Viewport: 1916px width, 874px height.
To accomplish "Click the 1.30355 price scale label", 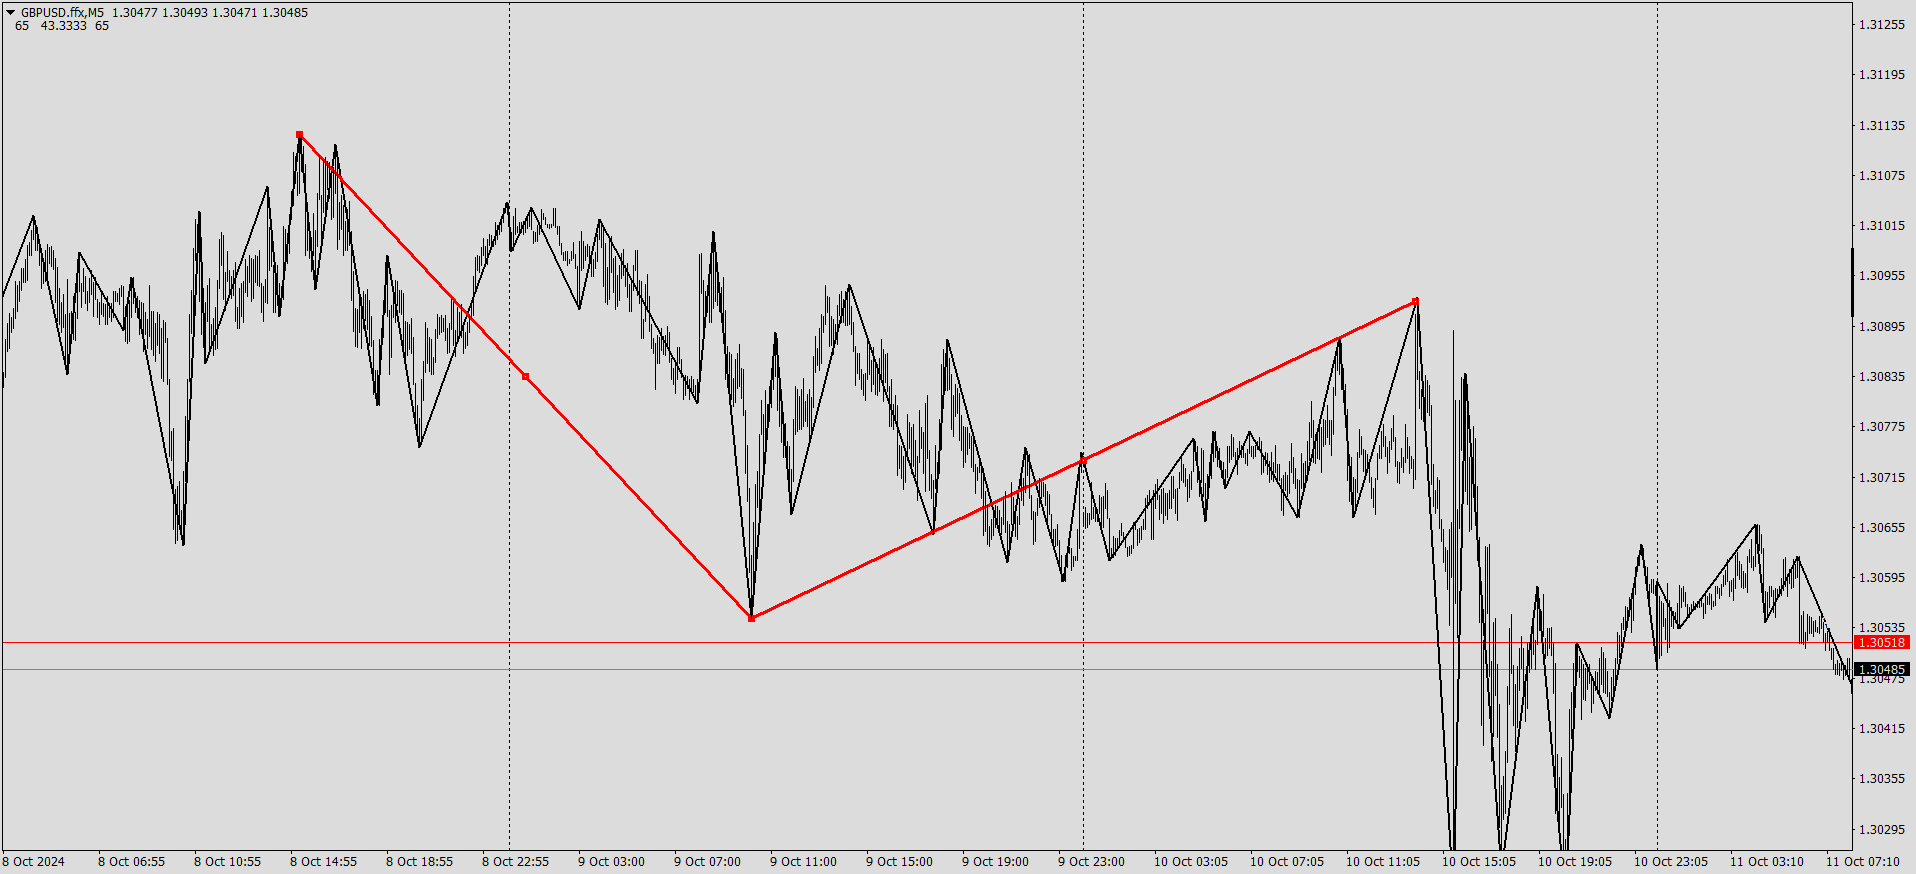I will (1882, 778).
